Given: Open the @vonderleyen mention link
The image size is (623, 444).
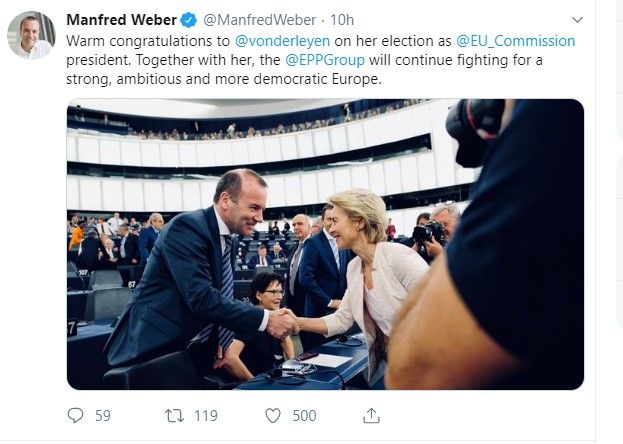Looking at the screenshot, I should 282,41.
